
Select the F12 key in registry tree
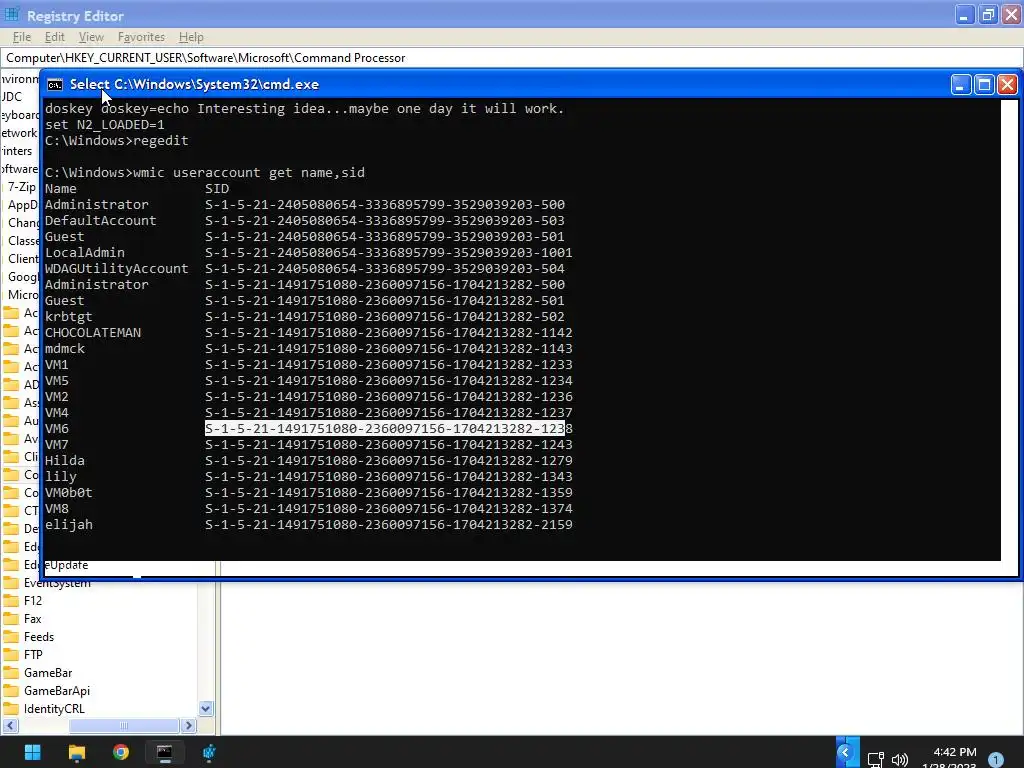pyautogui.click(x=33, y=601)
